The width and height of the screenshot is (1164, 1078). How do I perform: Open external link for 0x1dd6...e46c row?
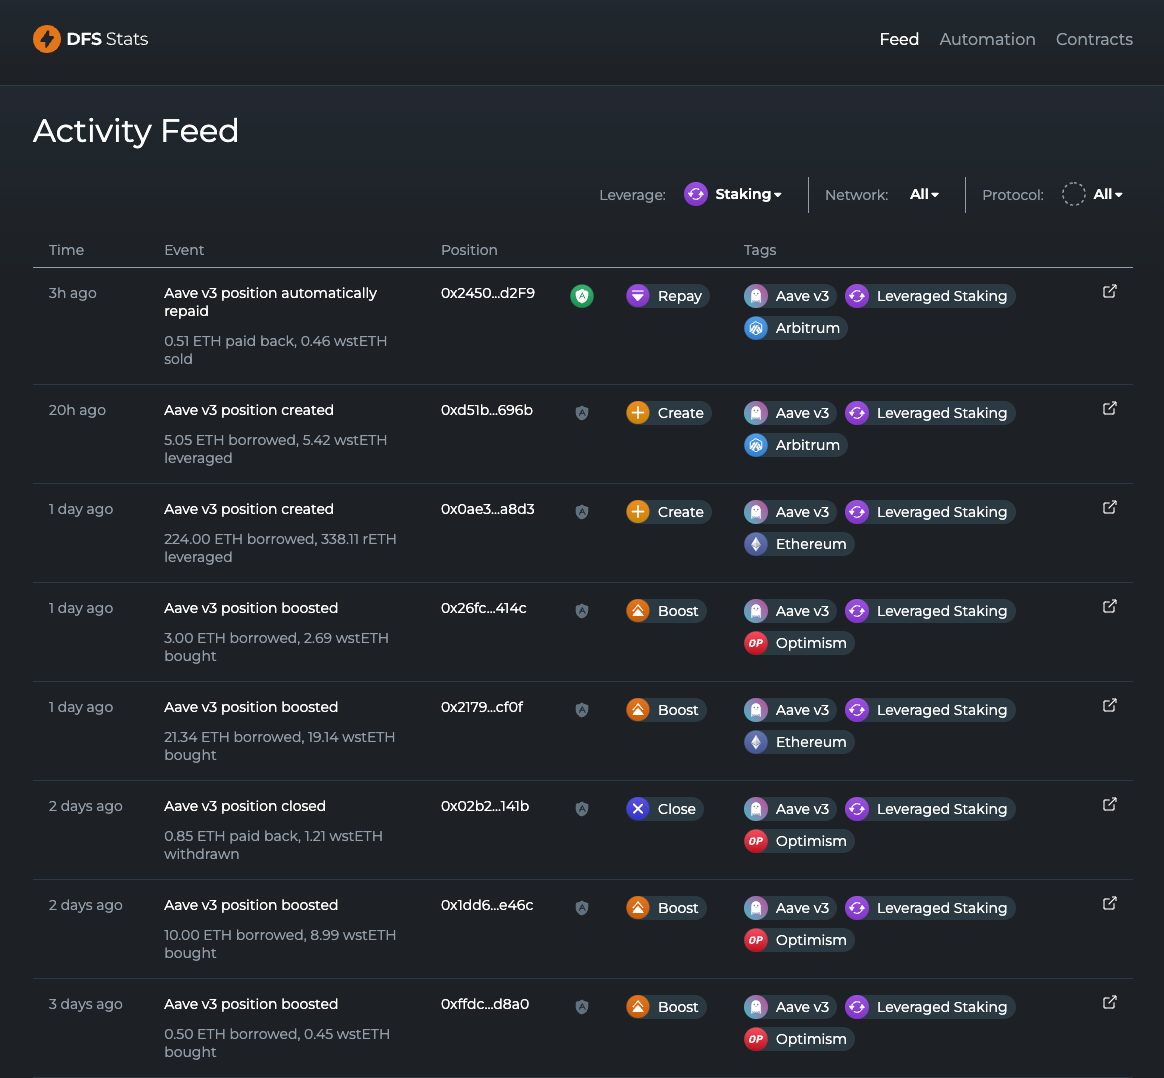[1109, 904]
